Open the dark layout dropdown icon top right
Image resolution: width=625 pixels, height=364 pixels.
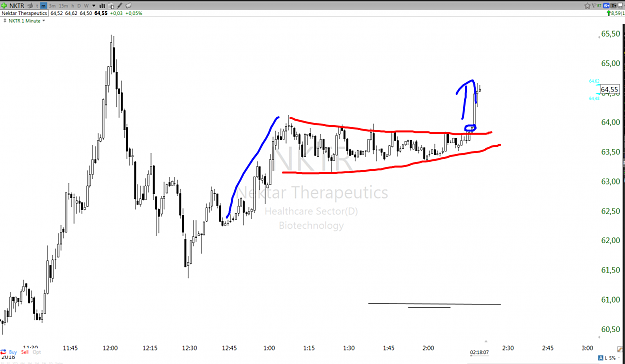[x=613, y=6]
